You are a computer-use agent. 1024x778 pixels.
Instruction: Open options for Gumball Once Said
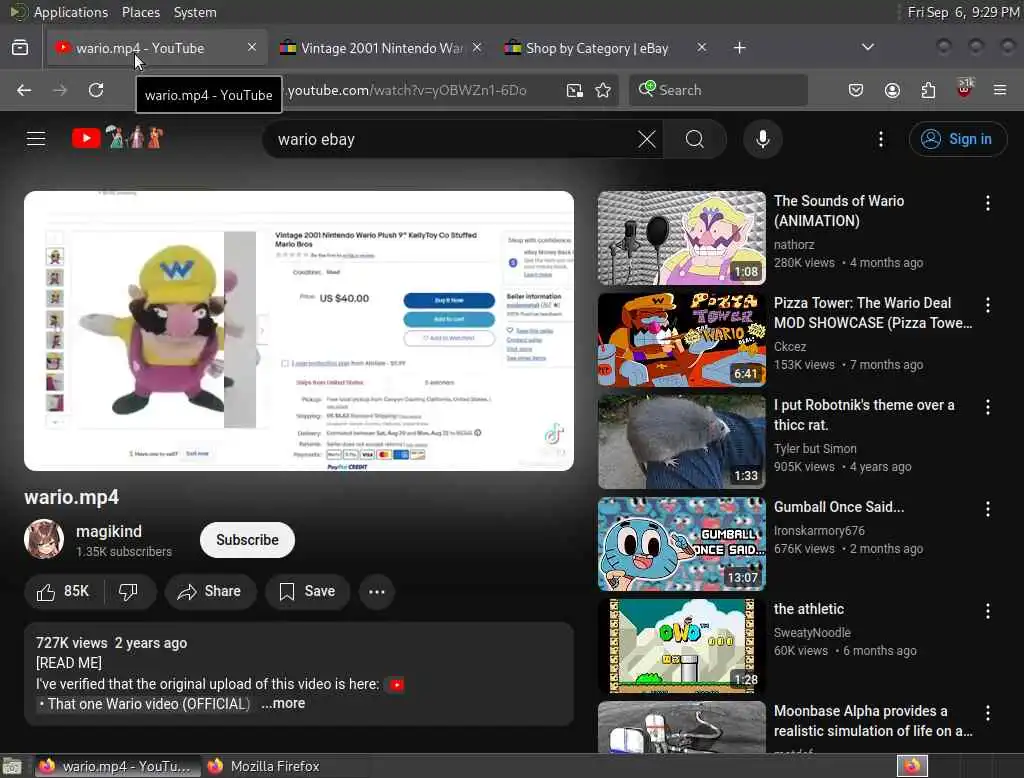coord(987,509)
